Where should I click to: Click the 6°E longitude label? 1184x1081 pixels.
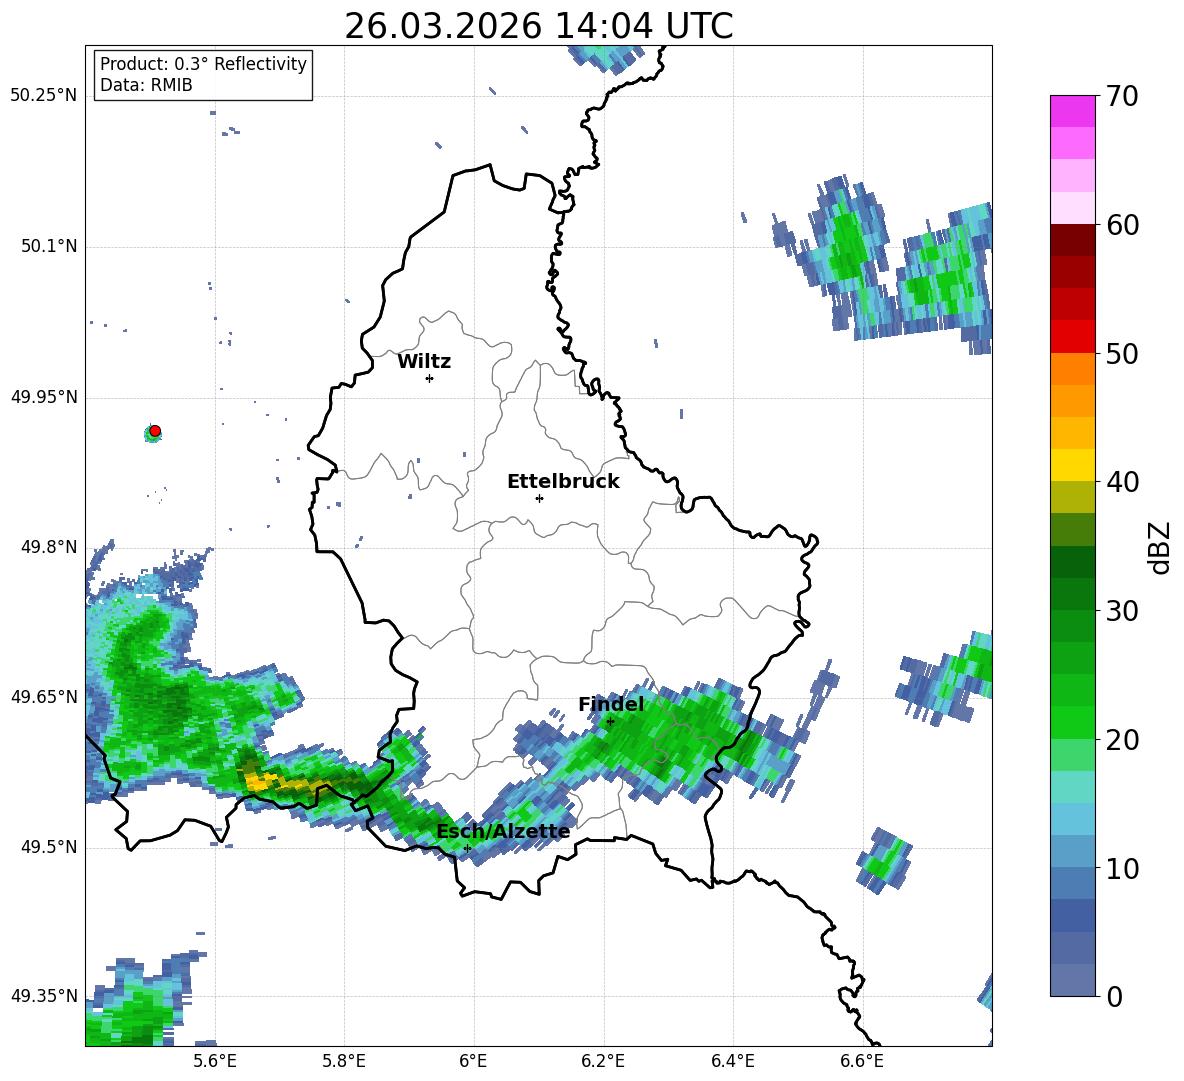point(473,1061)
